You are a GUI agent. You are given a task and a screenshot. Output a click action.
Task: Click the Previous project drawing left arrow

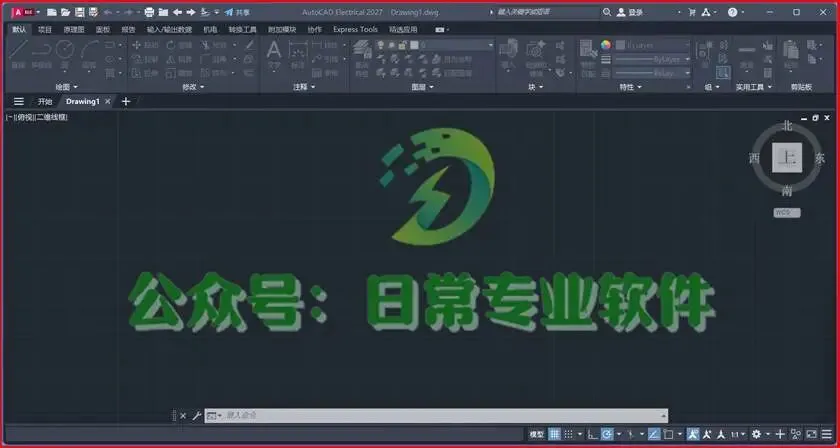[x=177, y=12]
